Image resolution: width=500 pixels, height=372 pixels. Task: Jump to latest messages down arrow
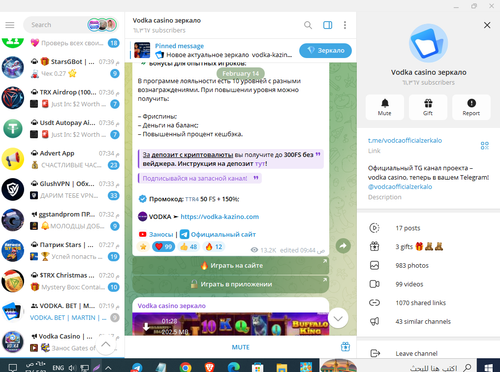338,318
